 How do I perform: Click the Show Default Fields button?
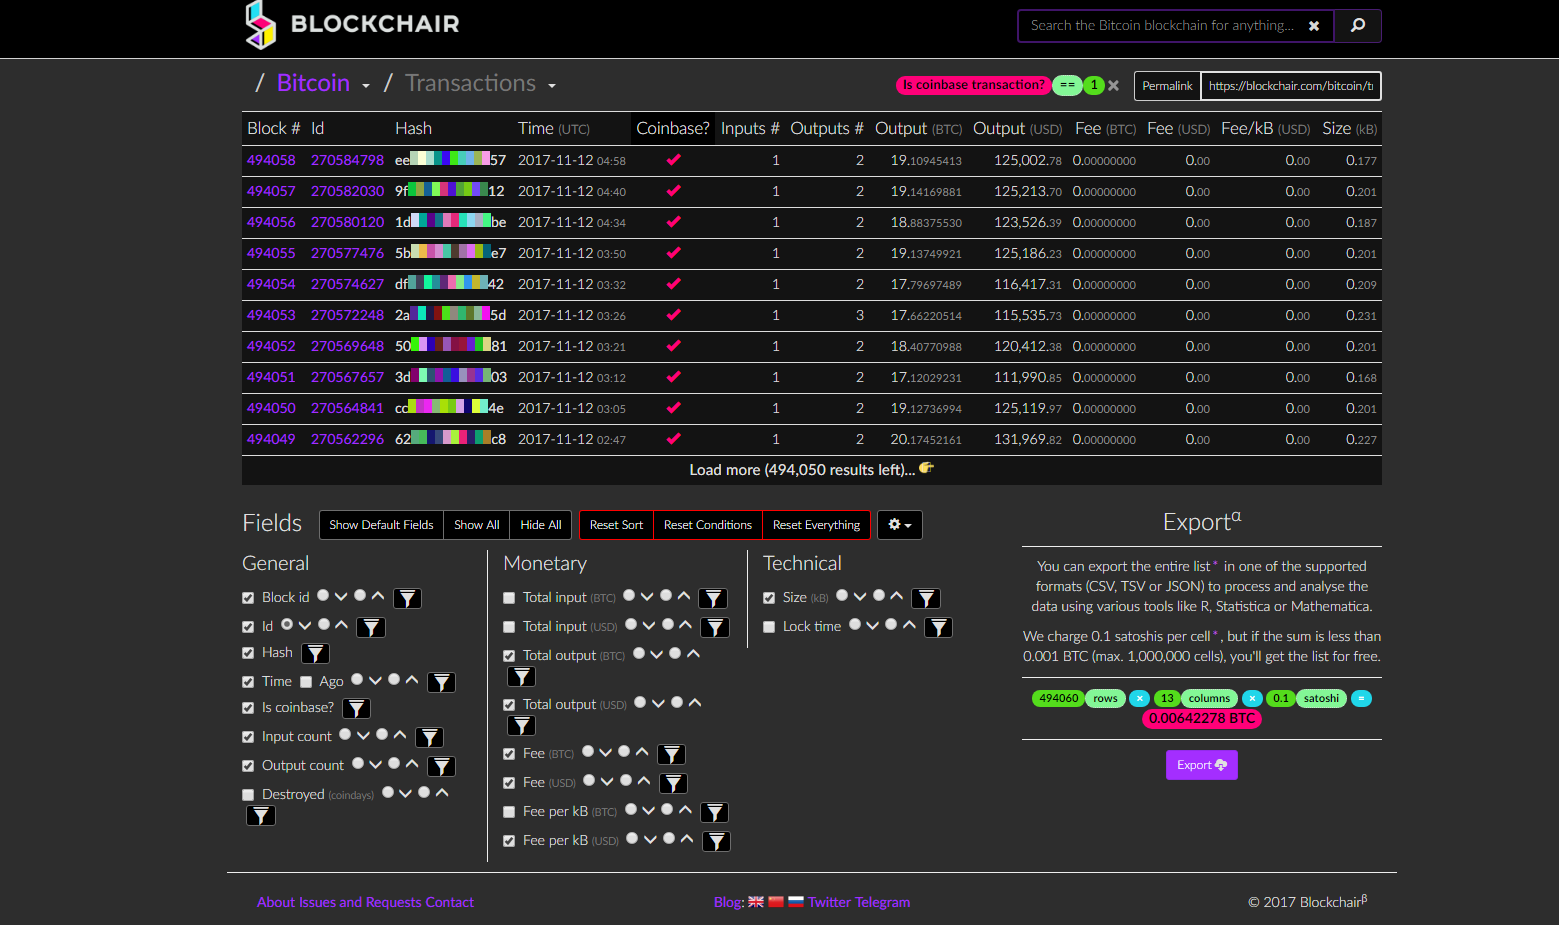pyautogui.click(x=381, y=525)
